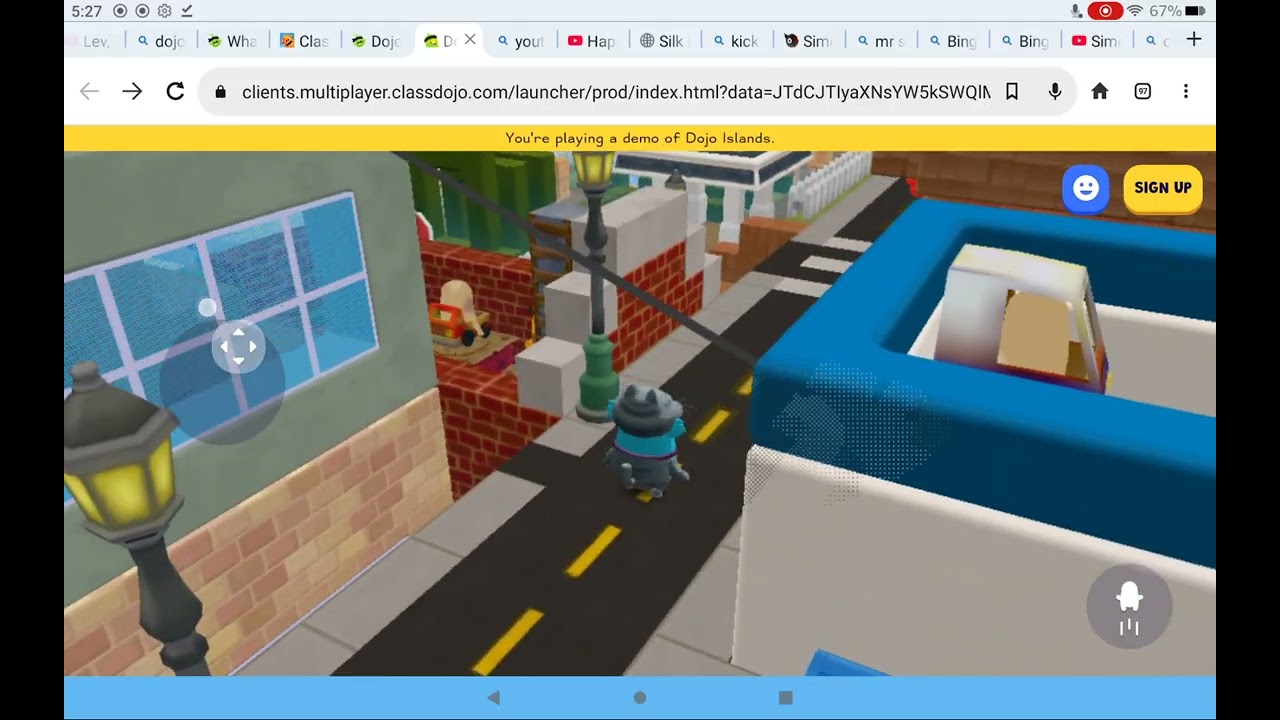Screen dimensions: 1280x720
Task: Switch to the "yout" search tab
Action: [x=521, y=41]
